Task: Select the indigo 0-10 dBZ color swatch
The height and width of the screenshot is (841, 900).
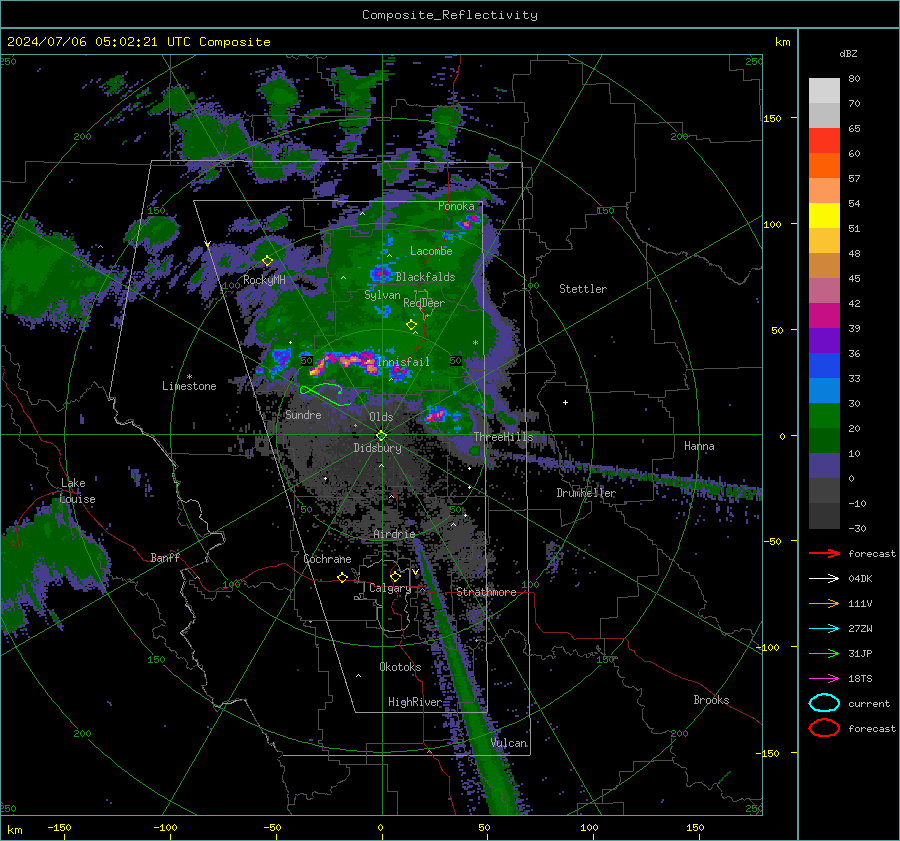Action: click(x=824, y=466)
